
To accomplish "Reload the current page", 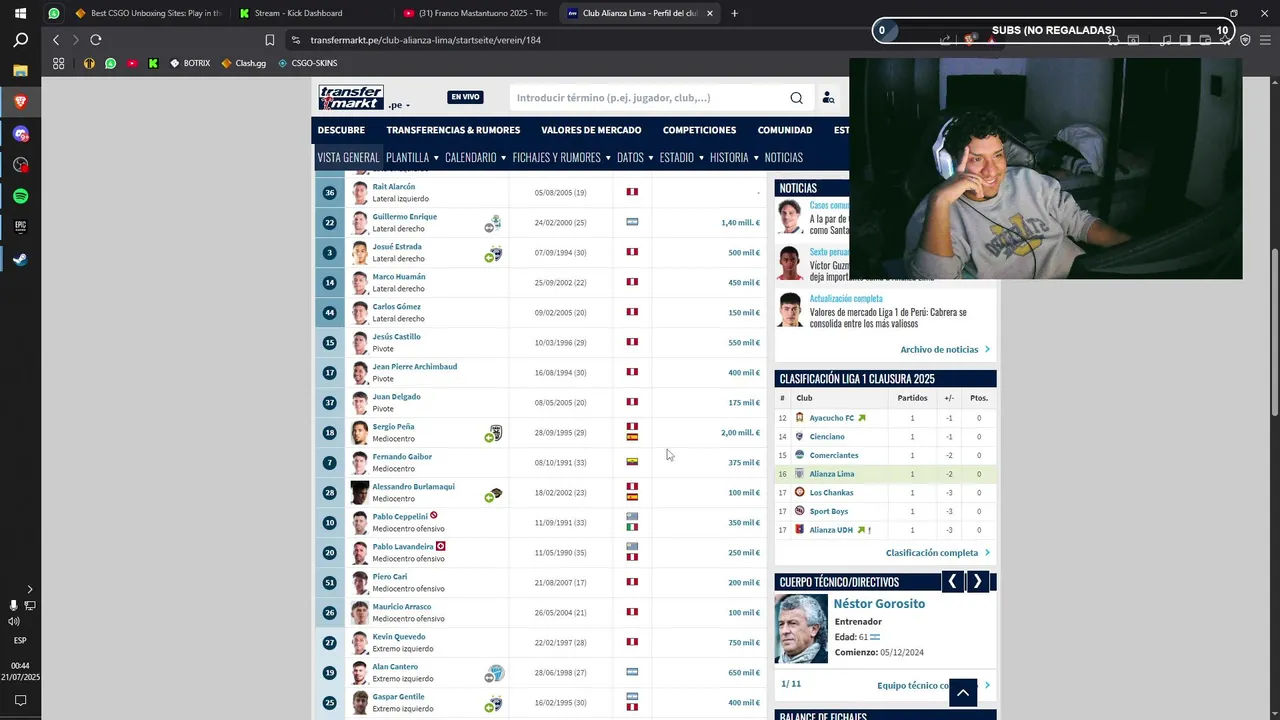I will click(96, 40).
